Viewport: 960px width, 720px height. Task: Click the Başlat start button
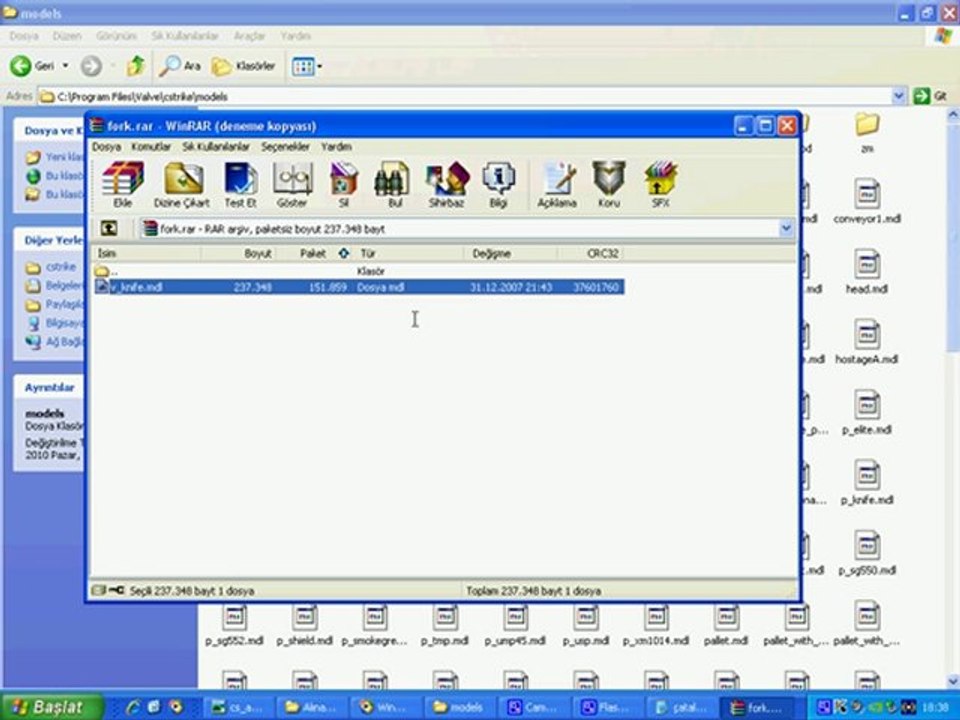(49, 707)
